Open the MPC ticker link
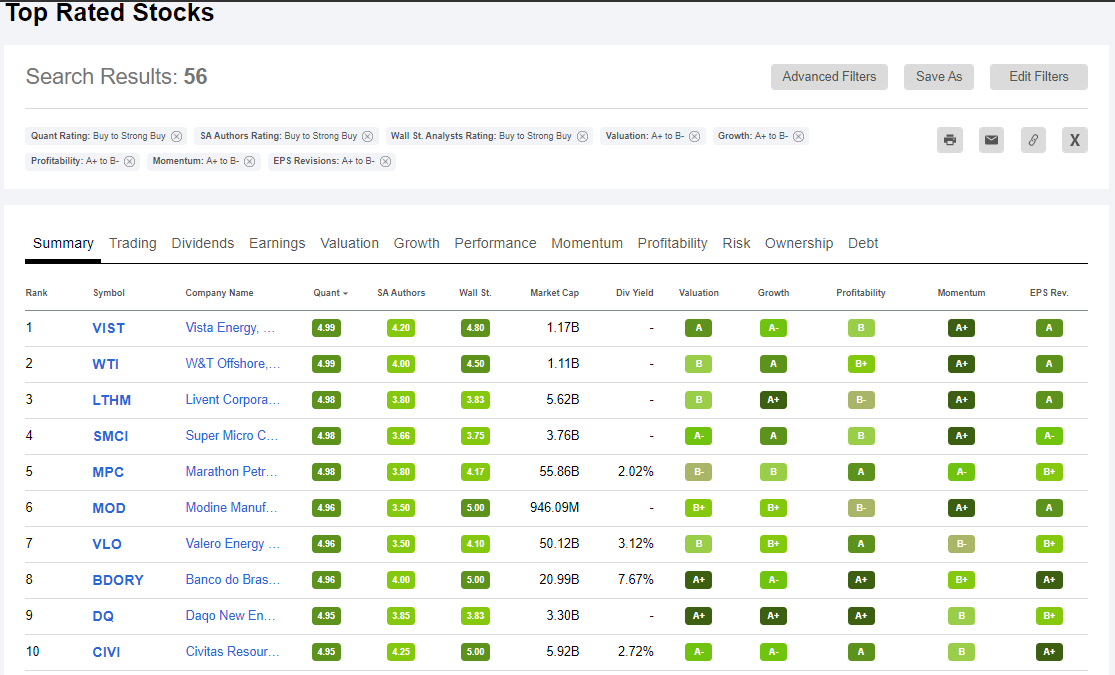This screenshot has width=1115, height=675. [x=108, y=472]
